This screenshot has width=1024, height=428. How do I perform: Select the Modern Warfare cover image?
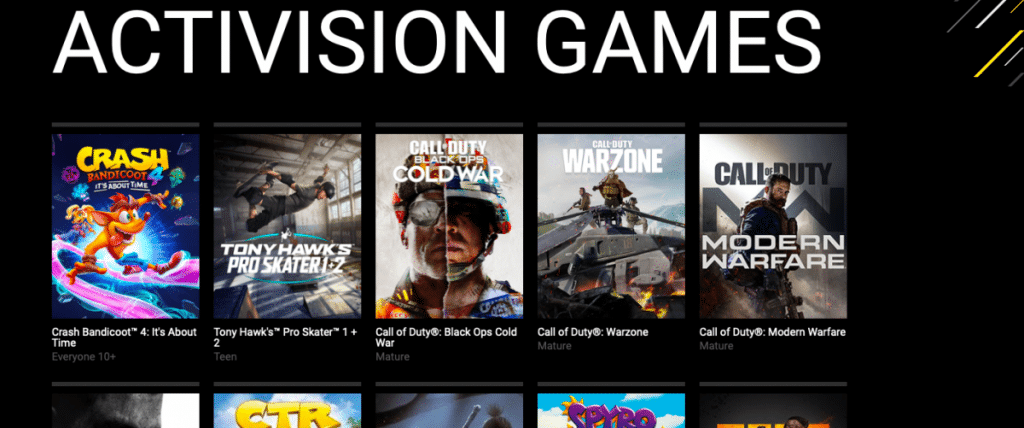point(773,226)
